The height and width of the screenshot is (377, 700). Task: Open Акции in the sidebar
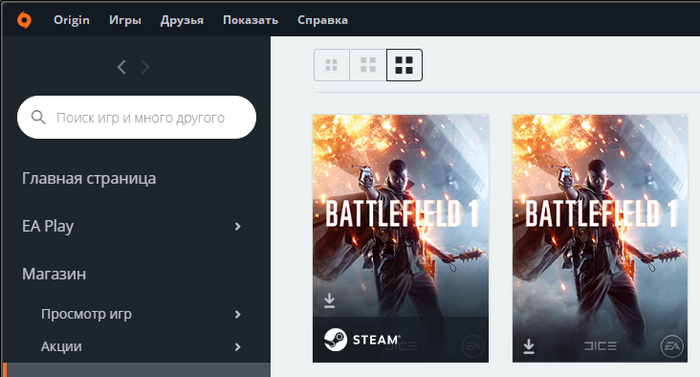click(x=61, y=347)
